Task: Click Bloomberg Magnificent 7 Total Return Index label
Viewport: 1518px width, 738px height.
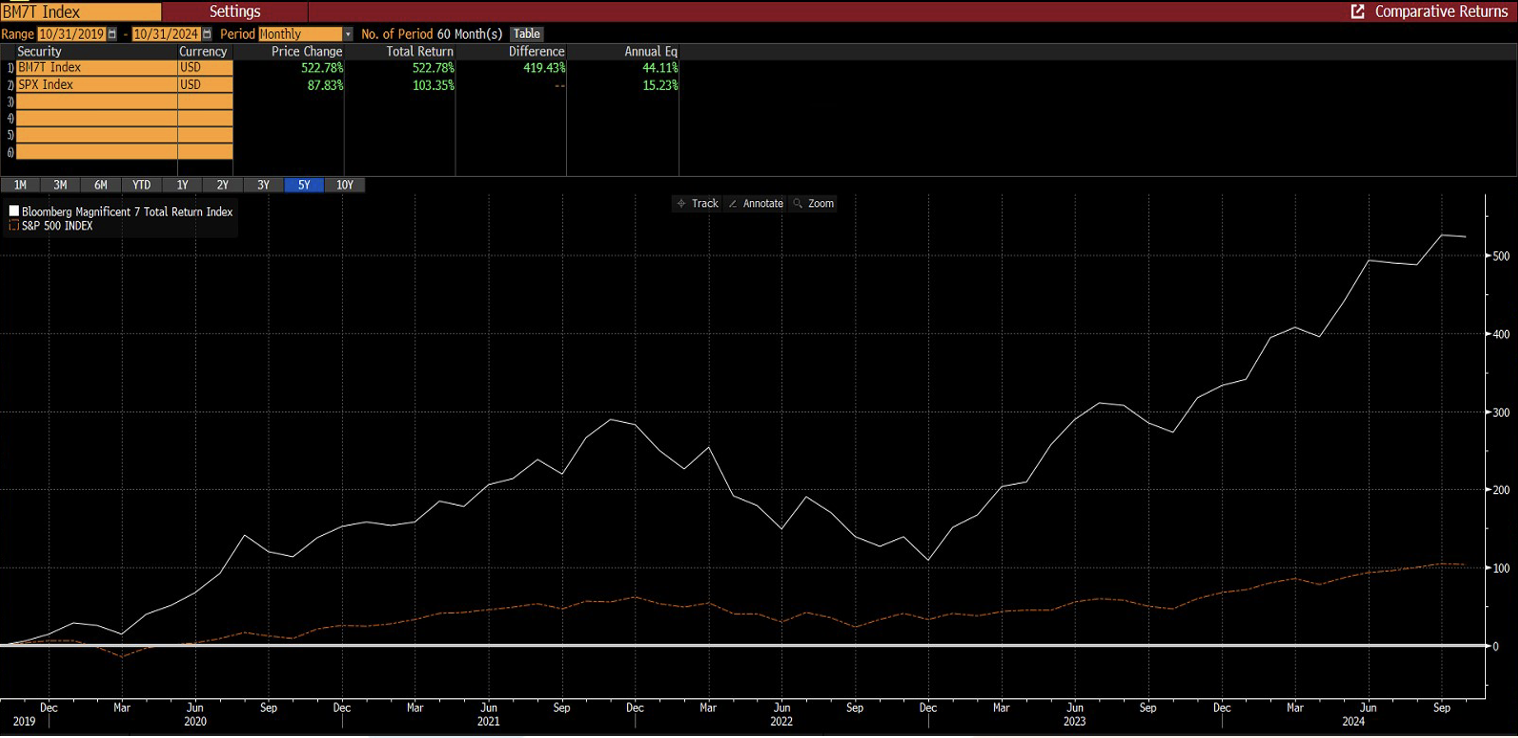Action: (x=127, y=212)
